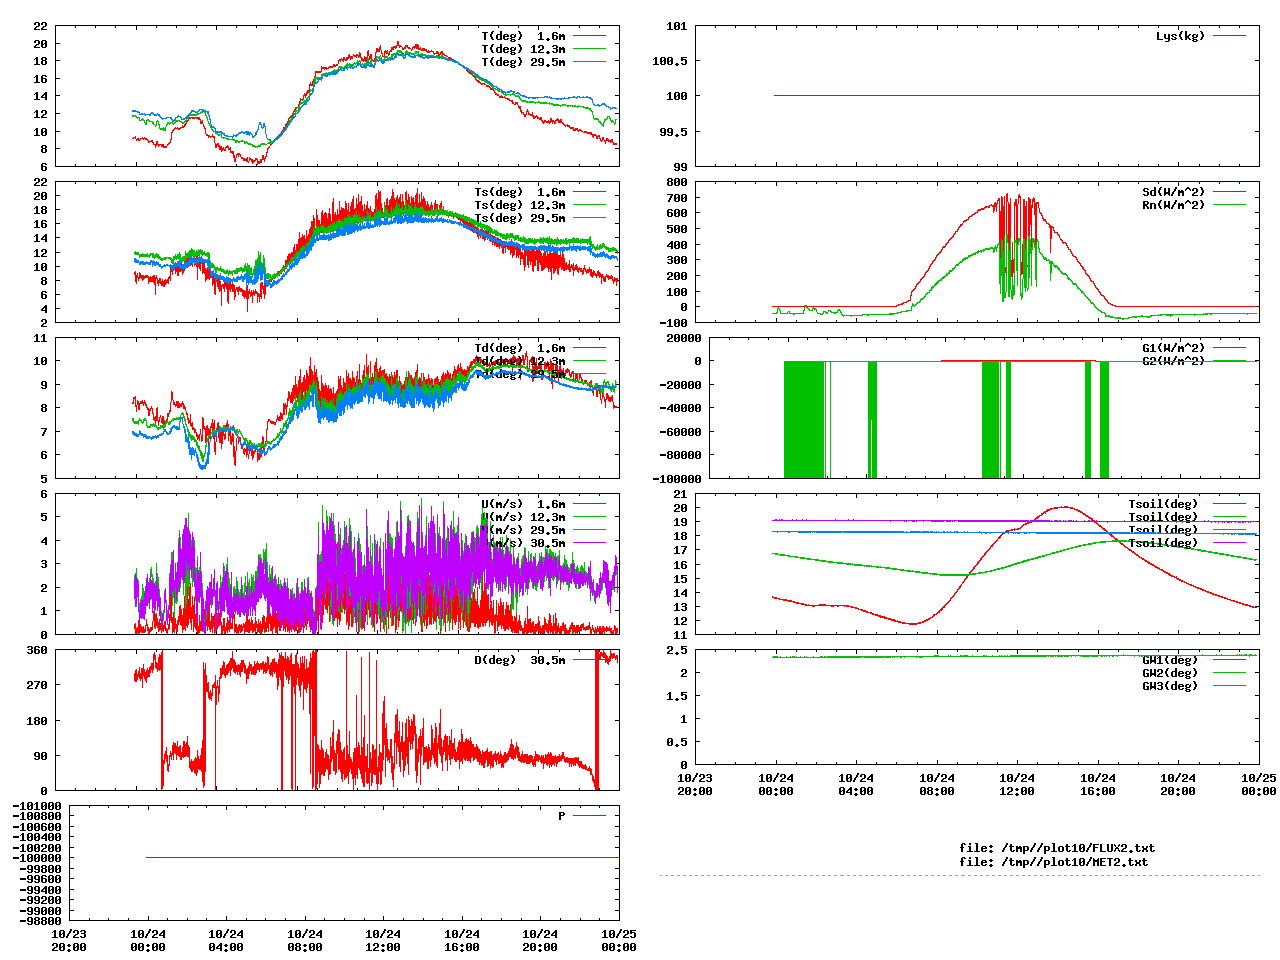Click the 'D(deg) 30.5m' legend label

click(x=520, y=660)
